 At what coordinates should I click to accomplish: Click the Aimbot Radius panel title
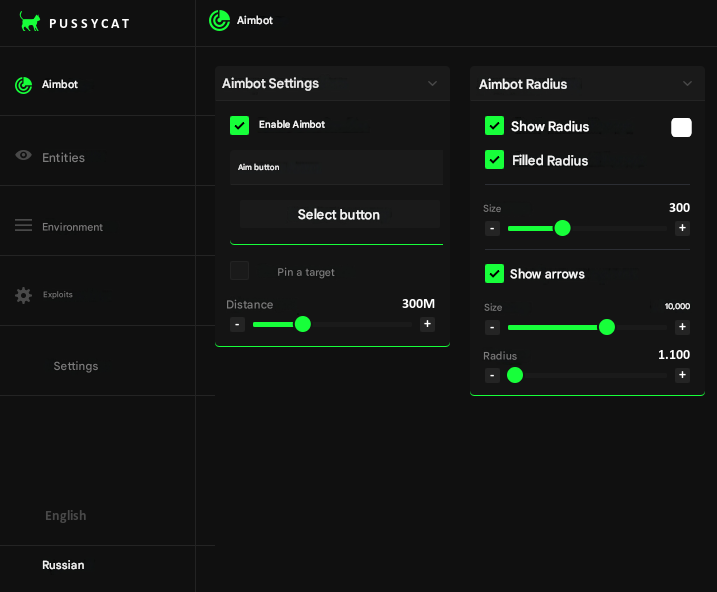click(x=523, y=84)
